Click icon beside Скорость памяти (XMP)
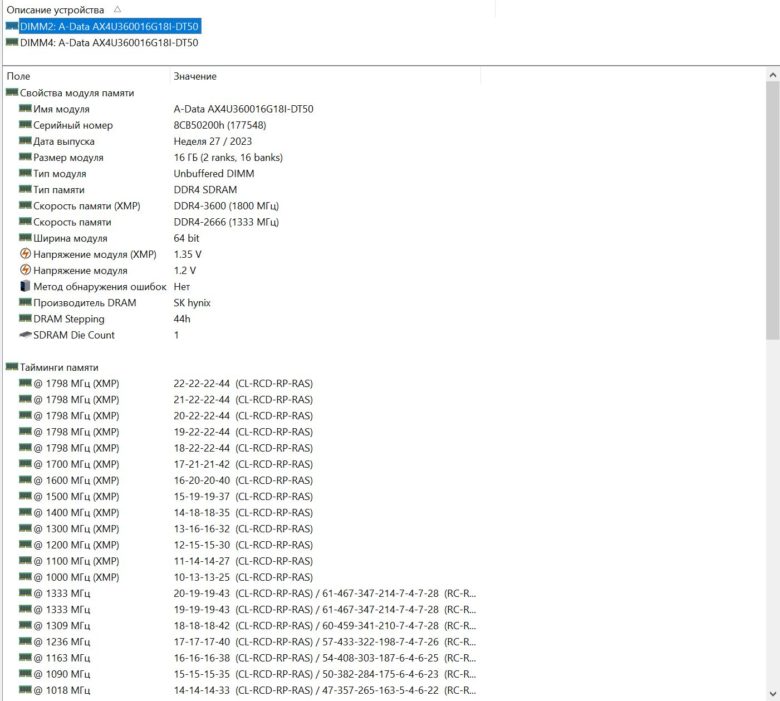 tap(25, 205)
